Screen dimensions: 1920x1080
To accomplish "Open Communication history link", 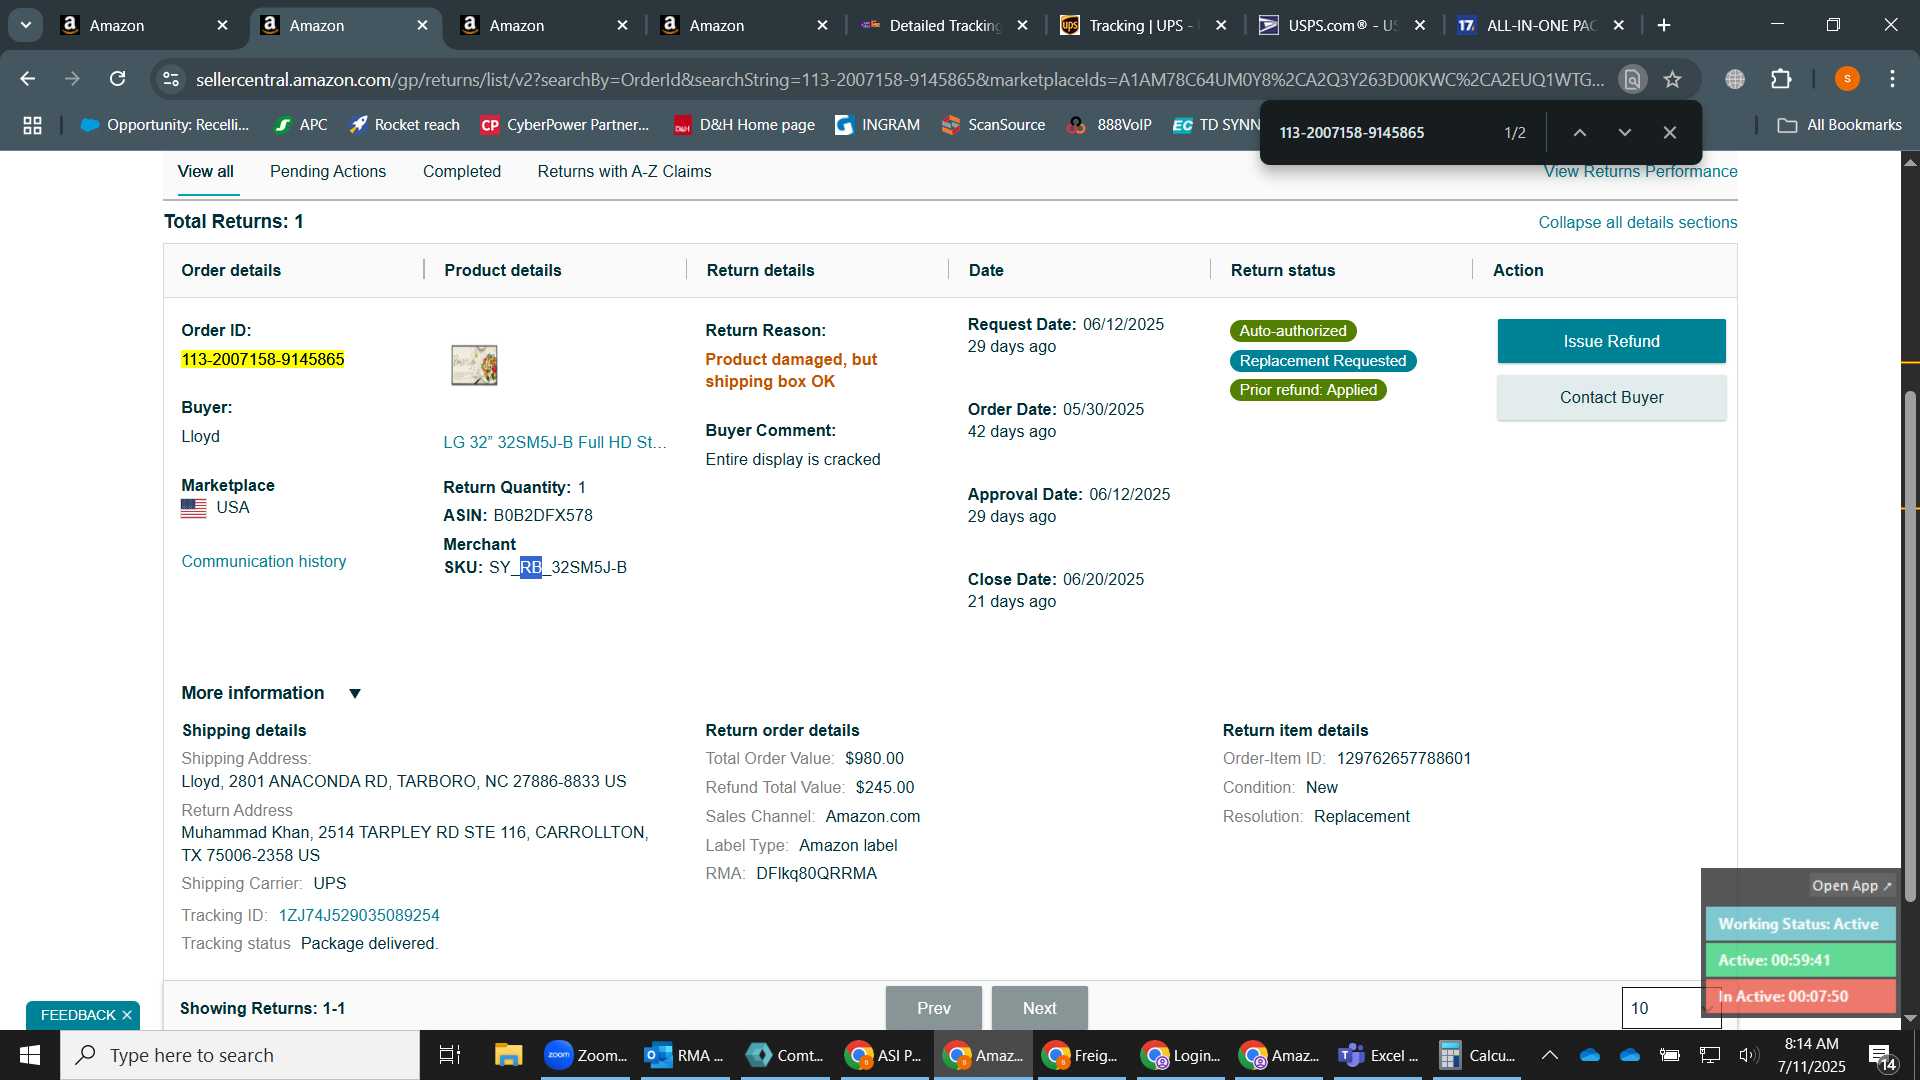I will click(x=264, y=562).
